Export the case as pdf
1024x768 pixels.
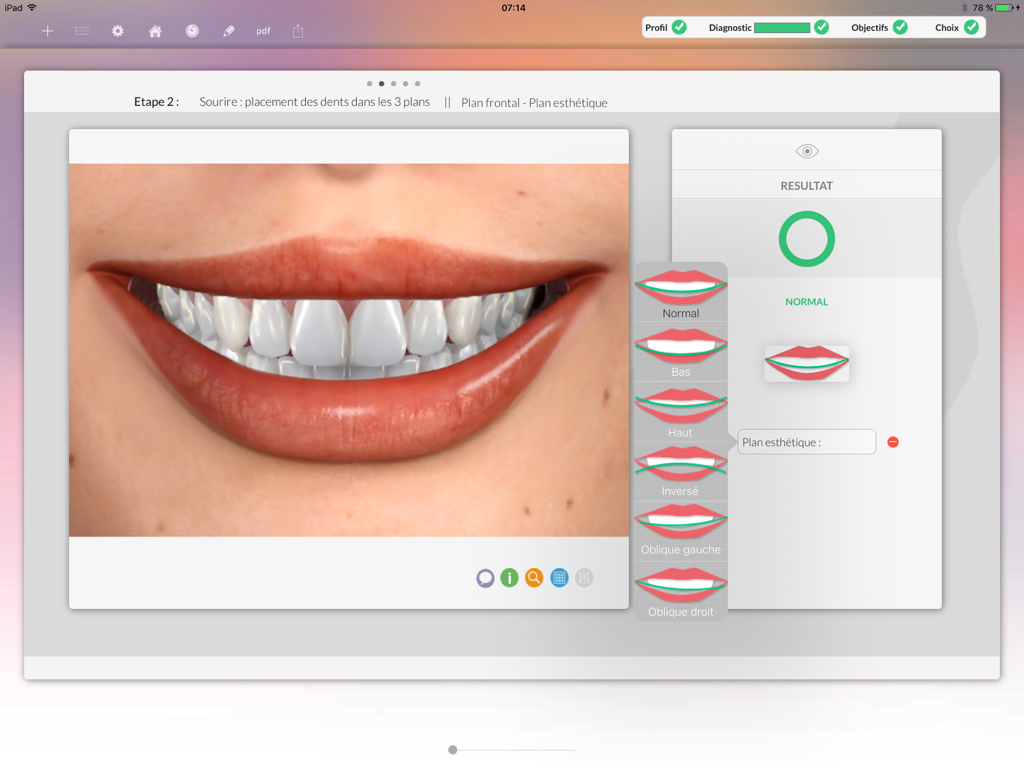click(263, 31)
